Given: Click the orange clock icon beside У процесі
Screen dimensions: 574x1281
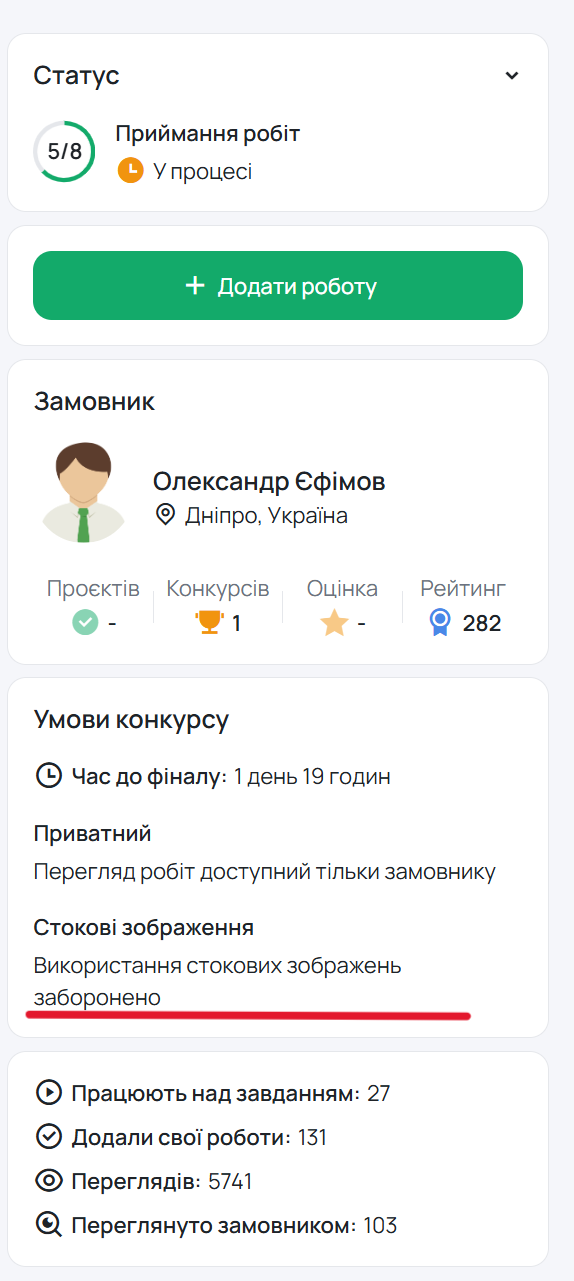Looking at the screenshot, I should [x=130, y=171].
